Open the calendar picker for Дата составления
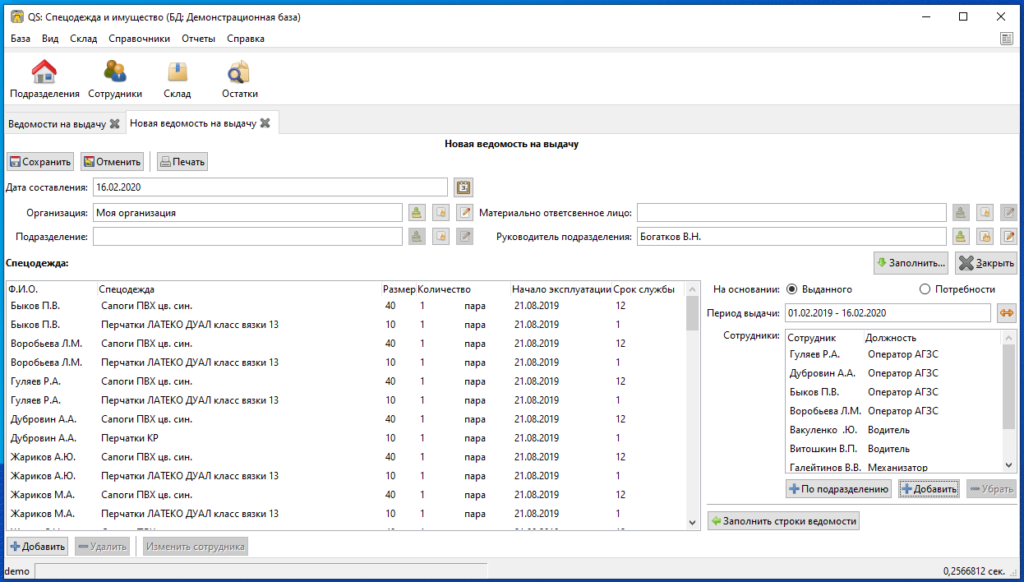This screenshot has width=1024, height=582. [x=463, y=187]
